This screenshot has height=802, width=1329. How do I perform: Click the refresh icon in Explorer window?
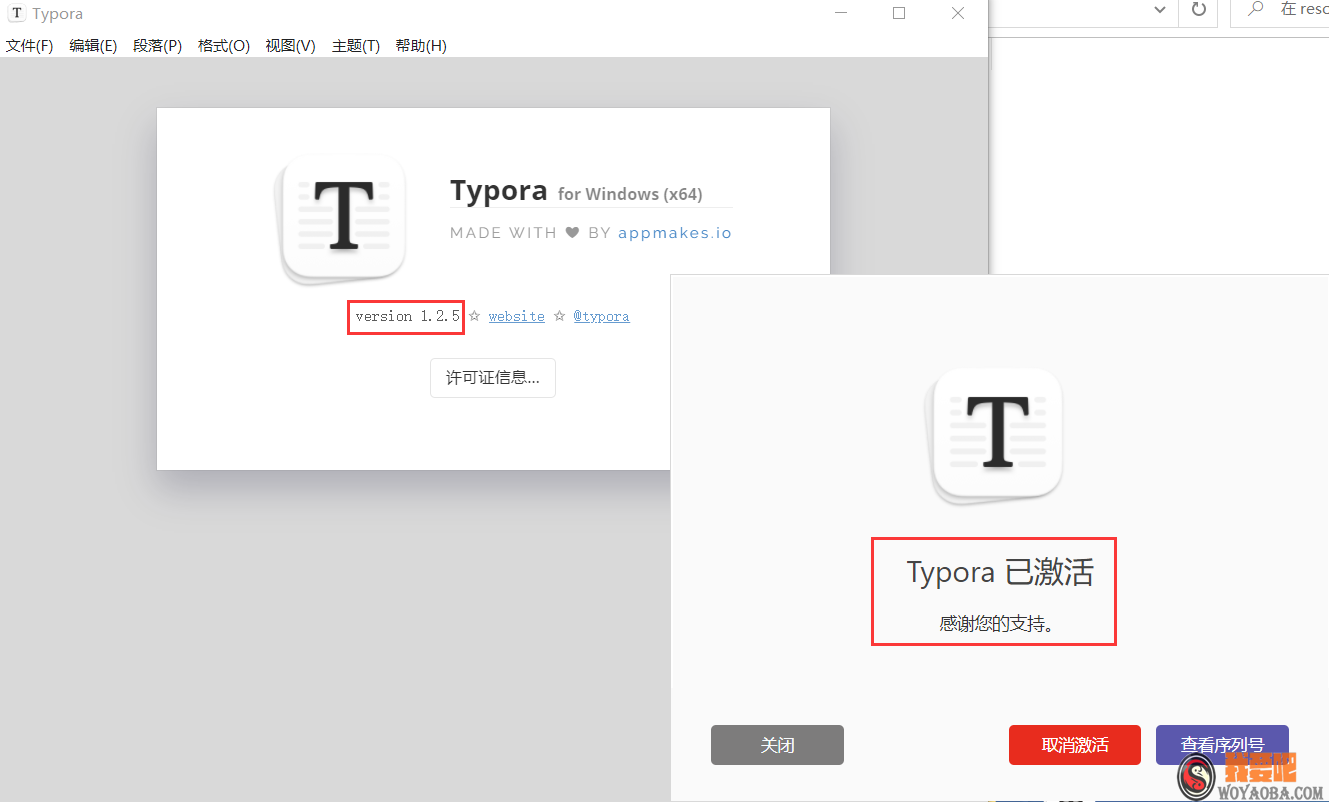tap(1198, 10)
